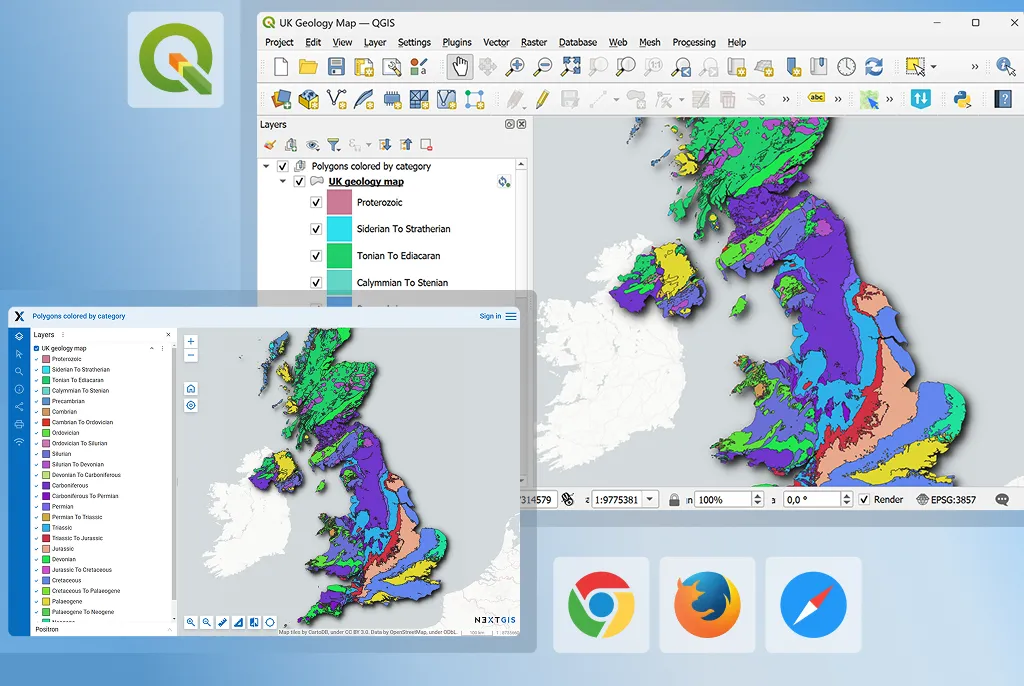Click the search icon in web map sidebar
Screen dimensions: 1024x686
coord(19,371)
